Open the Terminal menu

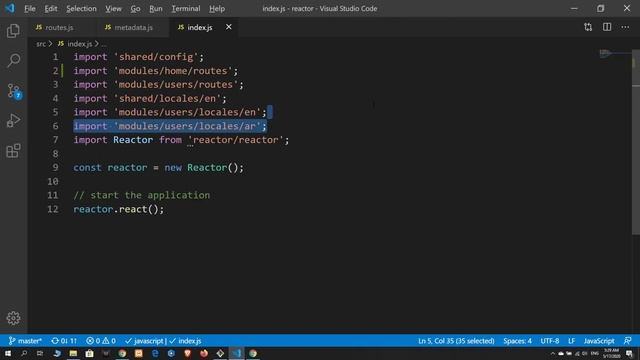pyautogui.click(x=186, y=9)
